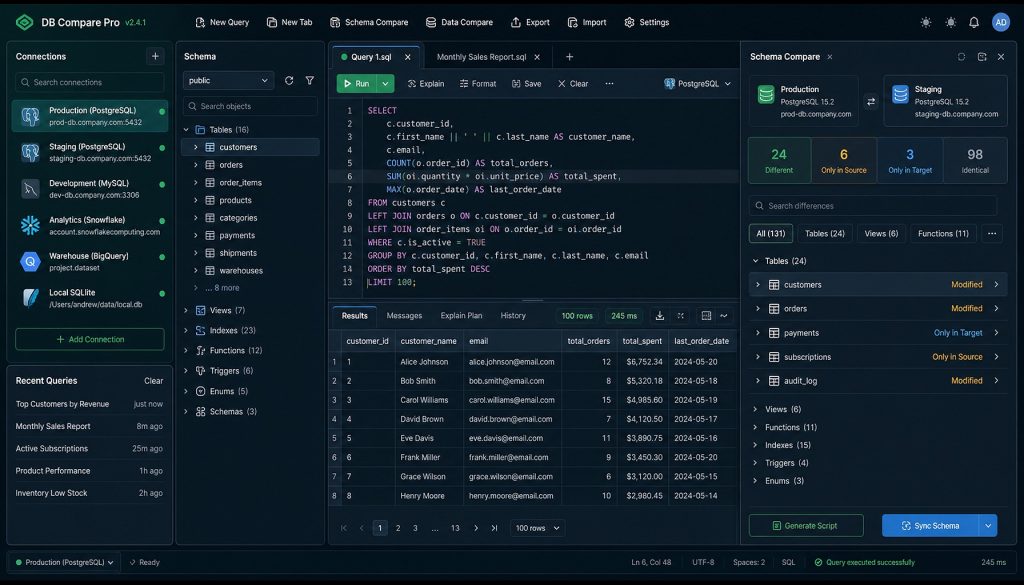Go to the next results page
The image size is (1024, 585).
pyautogui.click(x=476, y=528)
